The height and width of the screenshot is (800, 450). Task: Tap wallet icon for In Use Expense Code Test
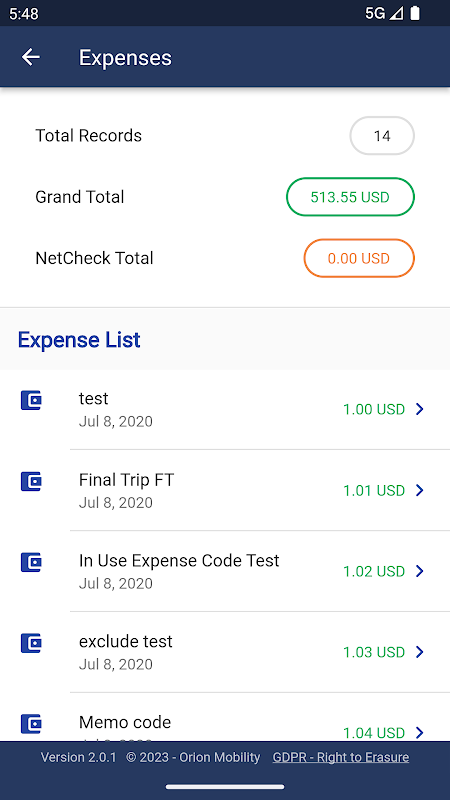tap(31, 562)
